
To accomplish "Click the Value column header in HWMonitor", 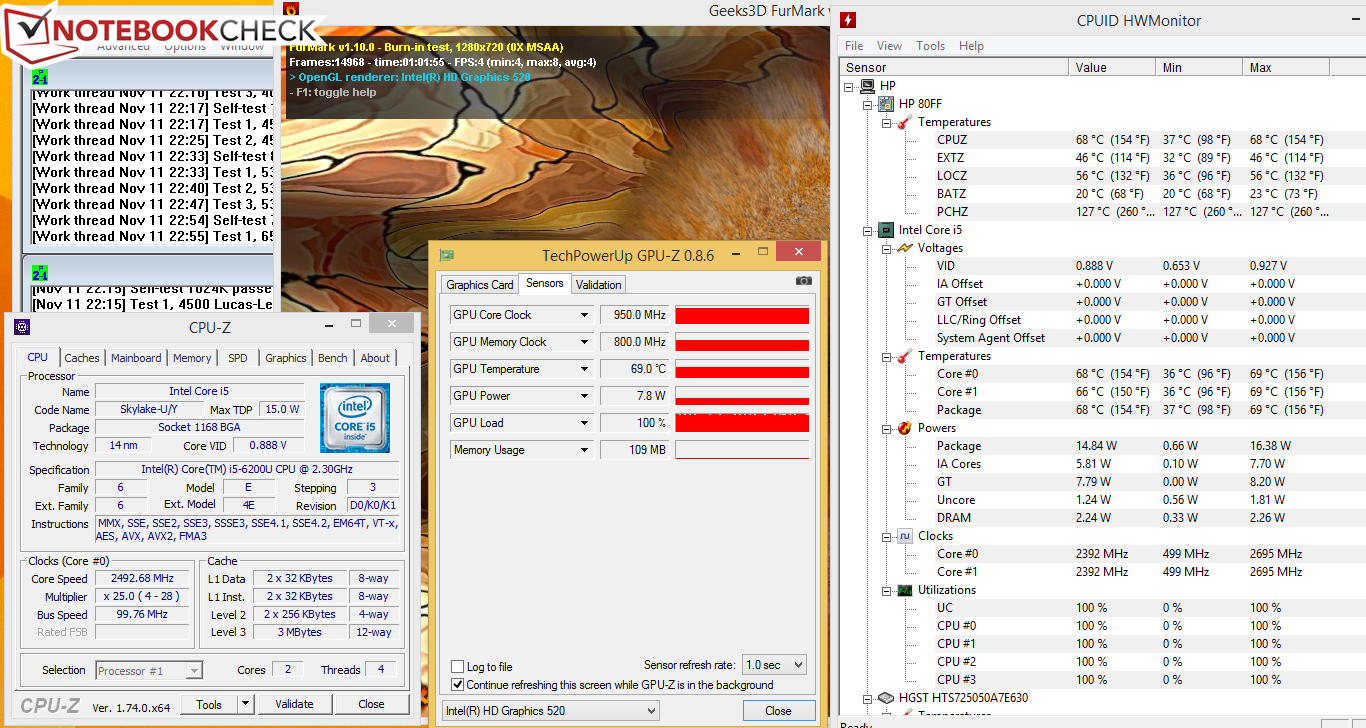I will pos(1113,67).
